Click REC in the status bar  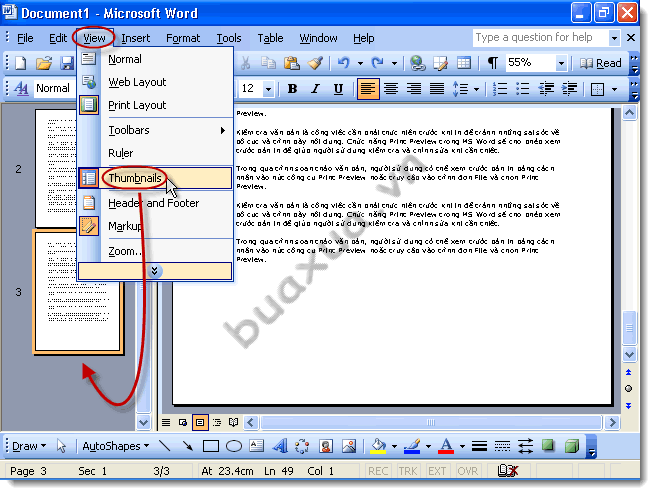point(378,471)
